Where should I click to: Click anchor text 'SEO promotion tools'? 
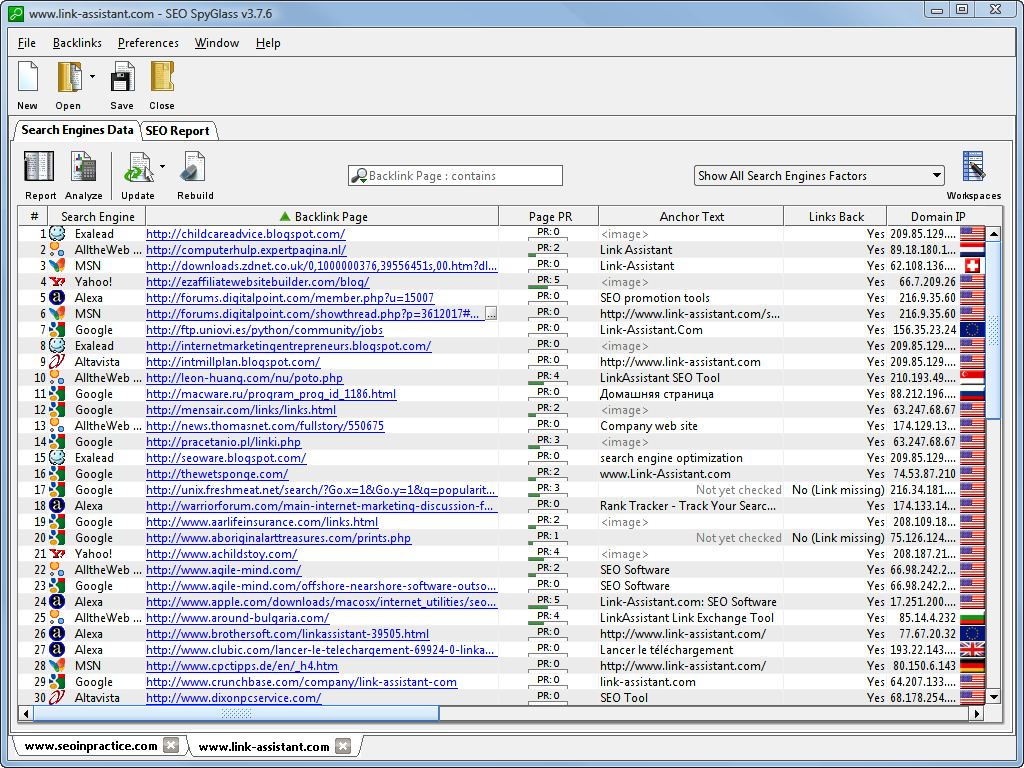654,298
